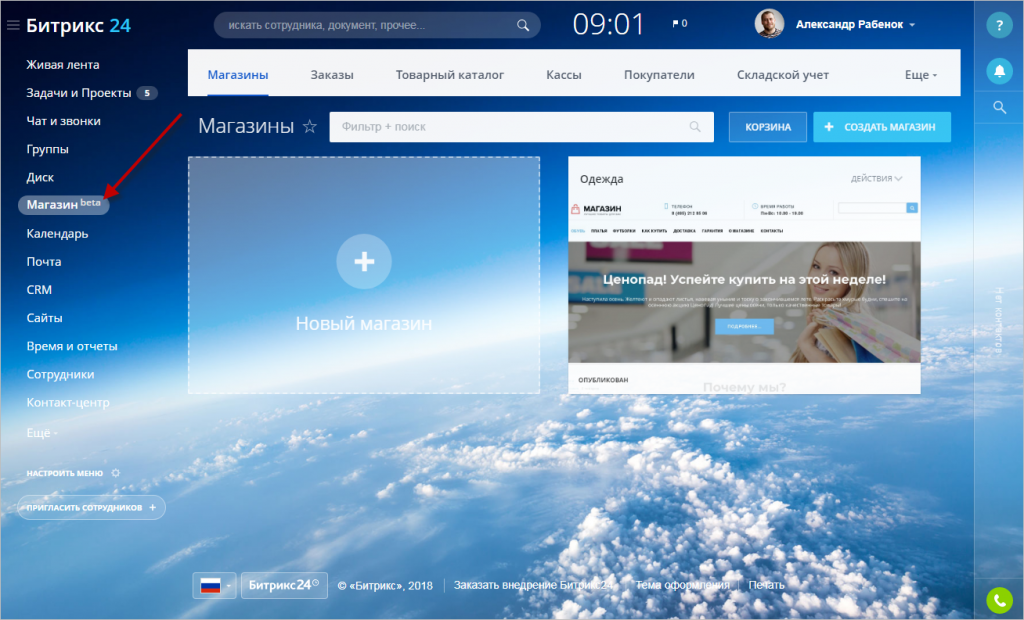Screen dimensions: 1024x620
Task: Open Заказать внедрение Битрикс24 link
Action: [x=534, y=585]
